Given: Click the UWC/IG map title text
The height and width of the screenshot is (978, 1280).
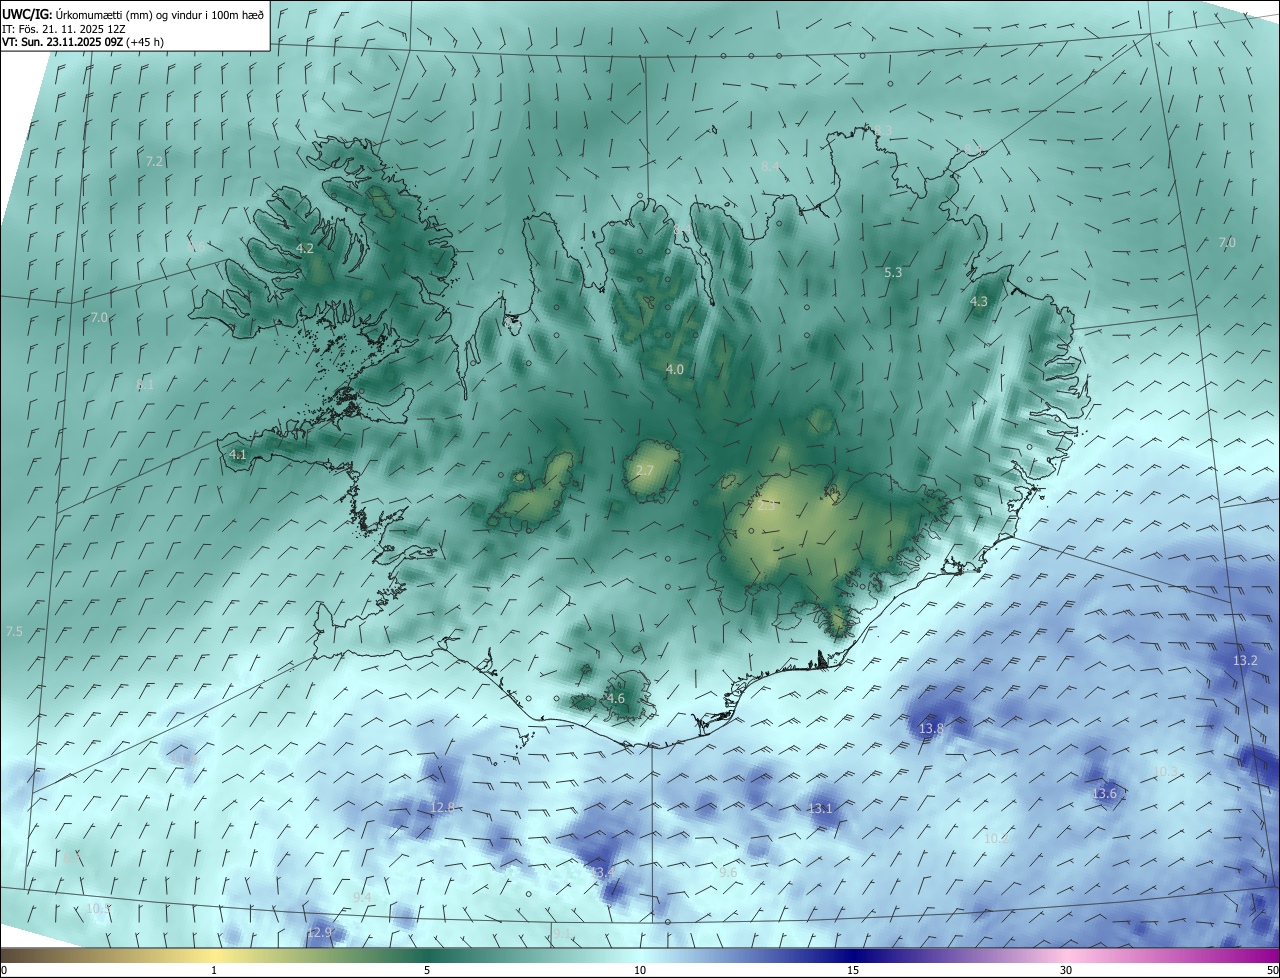Looking at the screenshot, I should point(133,14).
